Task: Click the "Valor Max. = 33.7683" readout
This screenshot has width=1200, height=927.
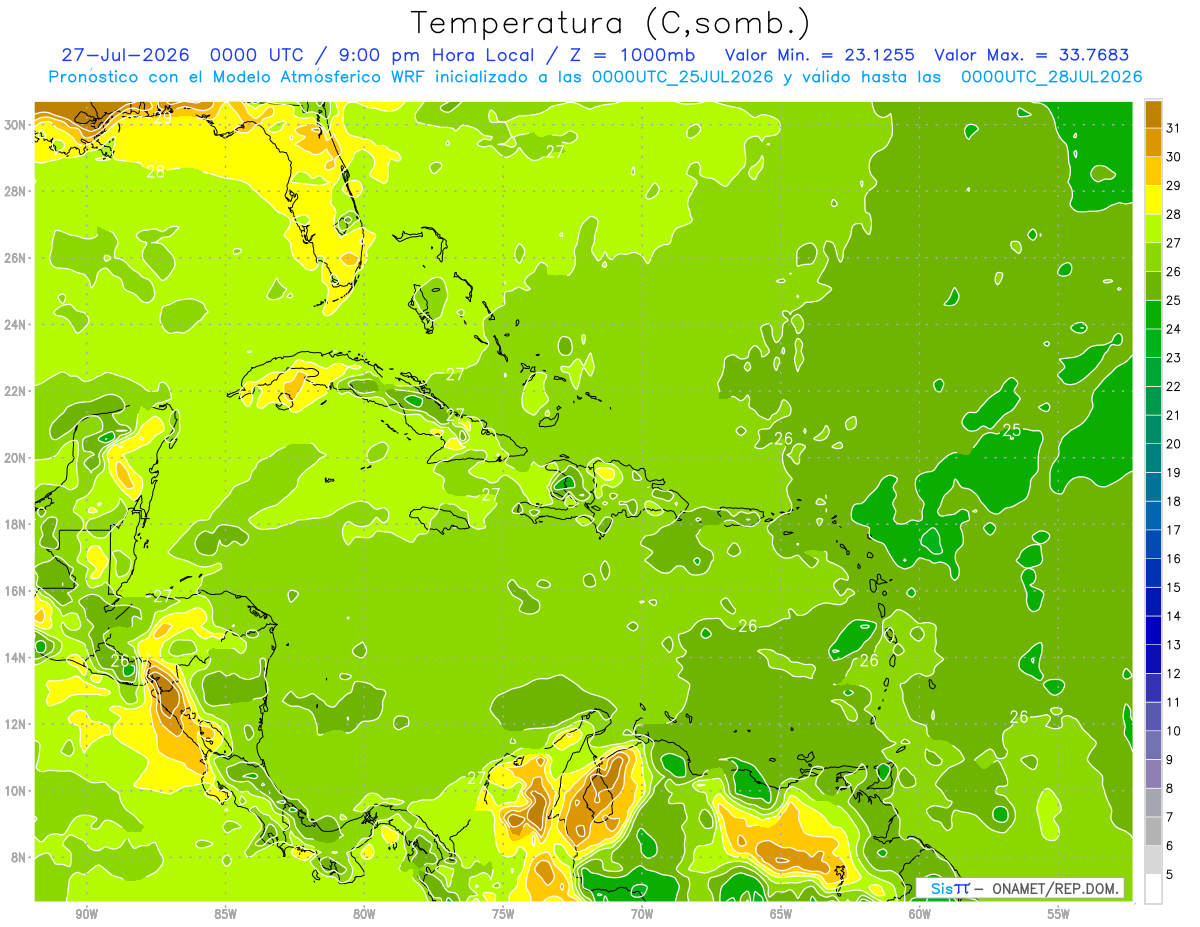Action: 1032,55
